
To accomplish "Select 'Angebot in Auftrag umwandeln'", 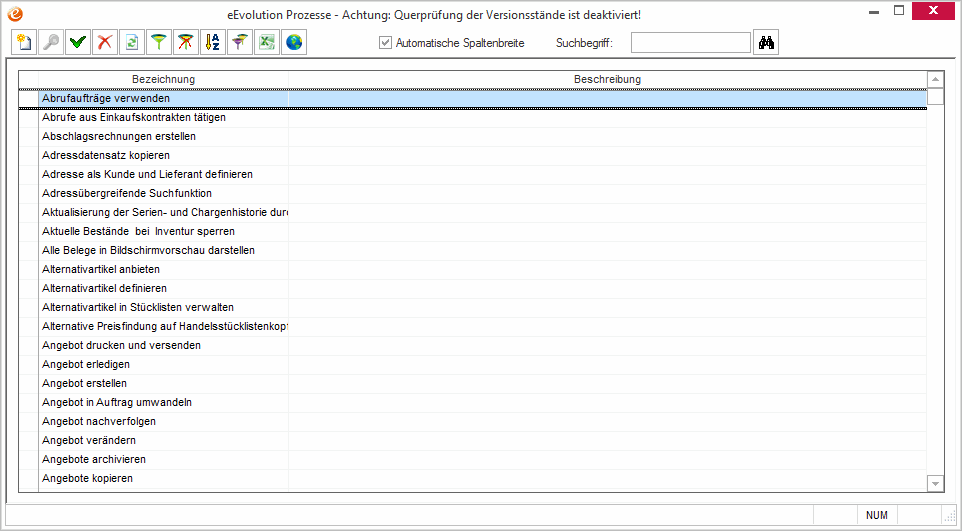I will pyautogui.click(x=472, y=403).
